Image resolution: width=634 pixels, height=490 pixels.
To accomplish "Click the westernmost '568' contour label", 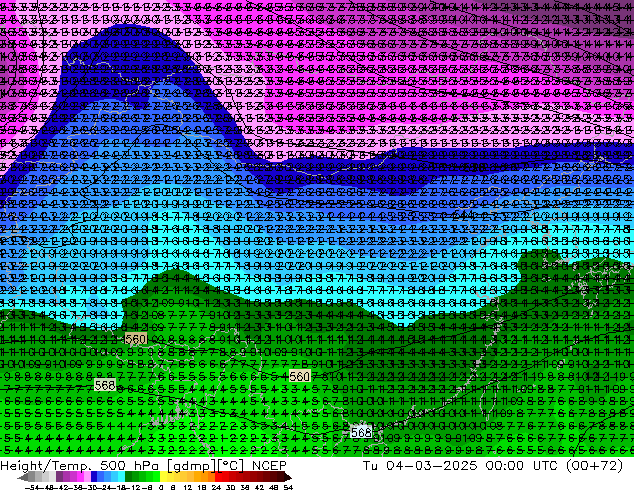I will (105, 385).
